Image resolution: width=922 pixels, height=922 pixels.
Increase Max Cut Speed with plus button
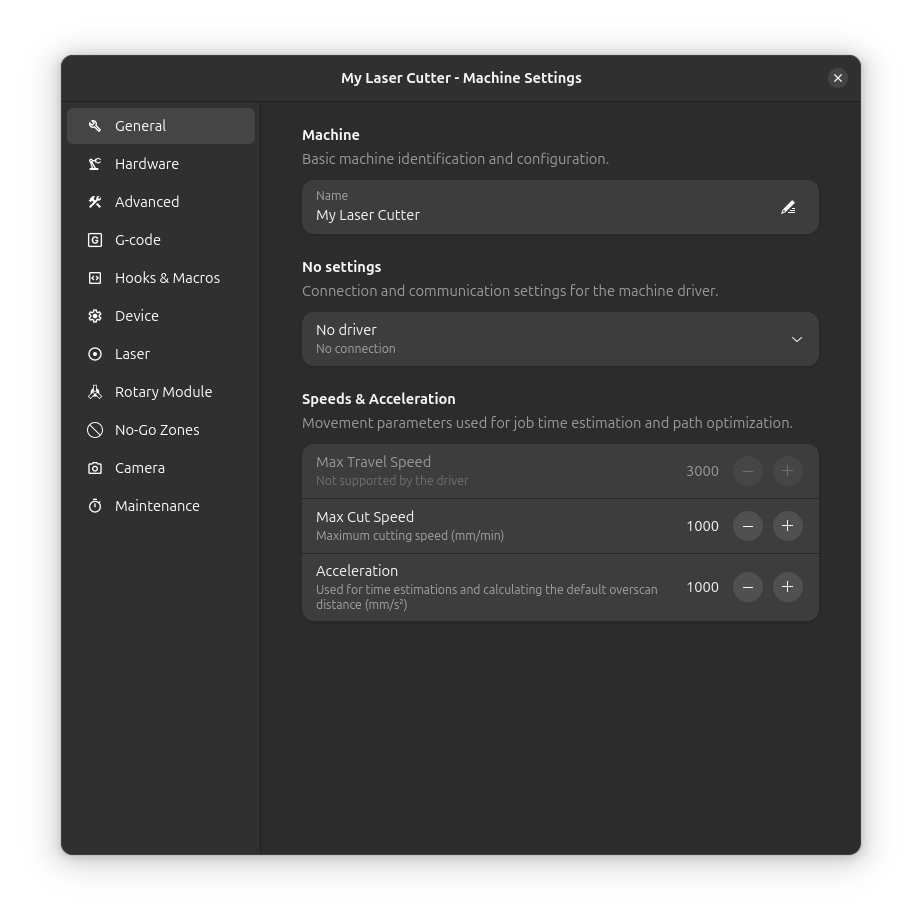(x=788, y=526)
